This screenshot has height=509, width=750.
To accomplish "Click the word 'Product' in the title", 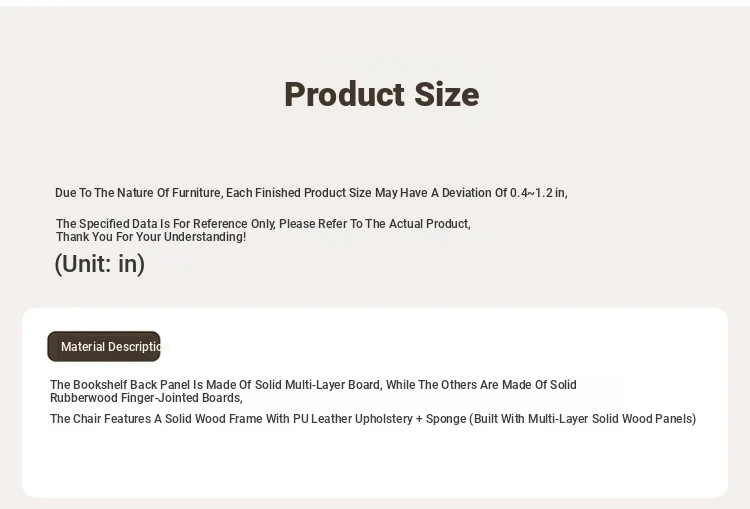I will (x=345, y=94).
